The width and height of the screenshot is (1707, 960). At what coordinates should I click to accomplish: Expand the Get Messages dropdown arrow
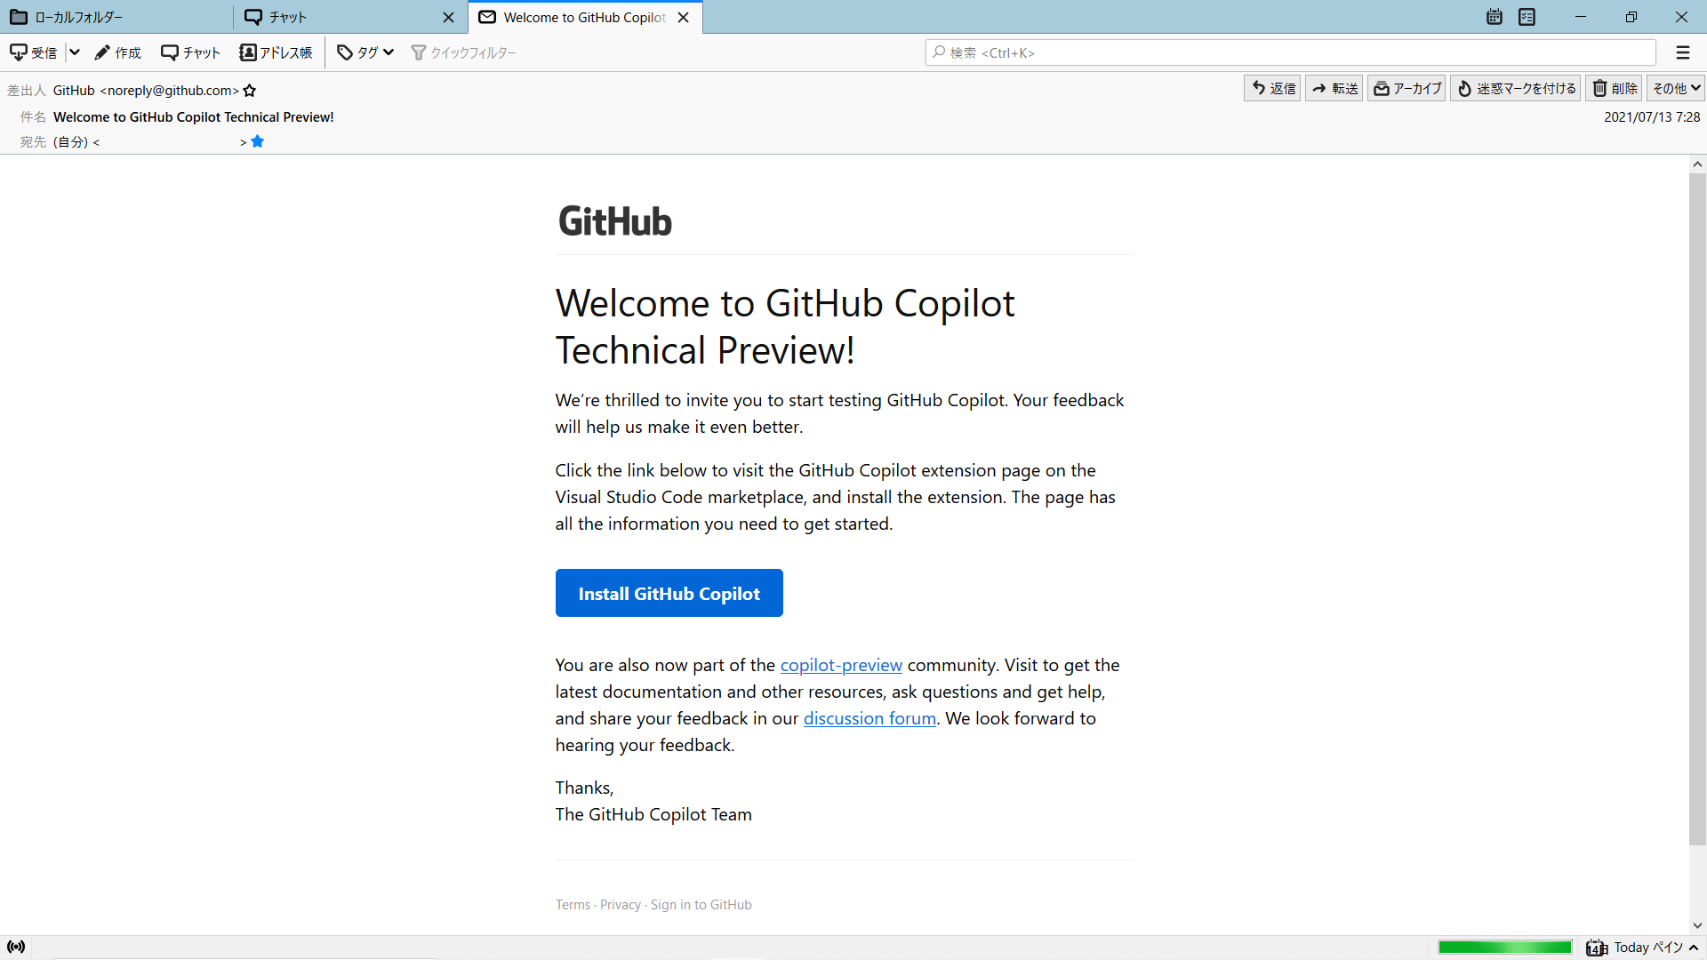click(x=74, y=53)
